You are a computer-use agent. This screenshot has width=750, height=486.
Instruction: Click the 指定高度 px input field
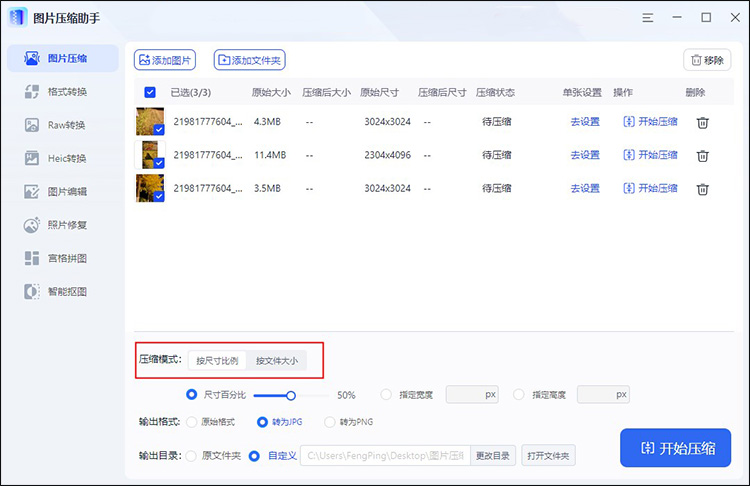coord(603,395)
